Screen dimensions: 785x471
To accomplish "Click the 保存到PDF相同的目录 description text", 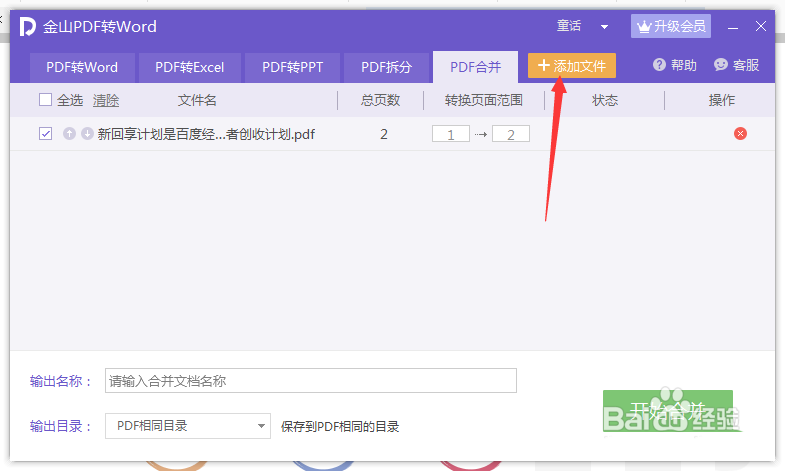I will pos(340,427).
